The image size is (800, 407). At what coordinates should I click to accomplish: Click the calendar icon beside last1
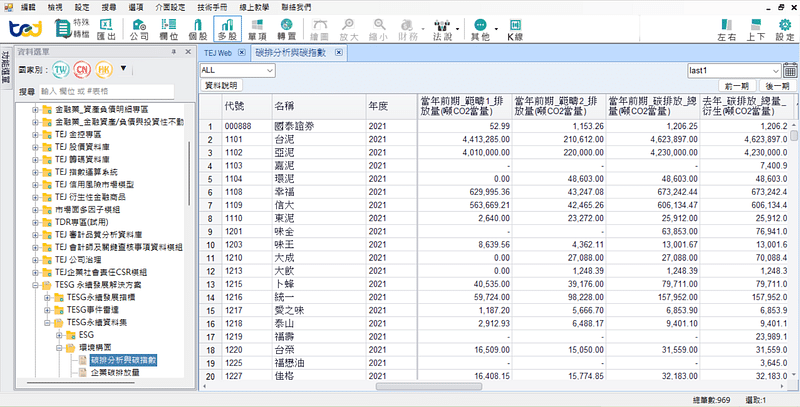(791, 71)
